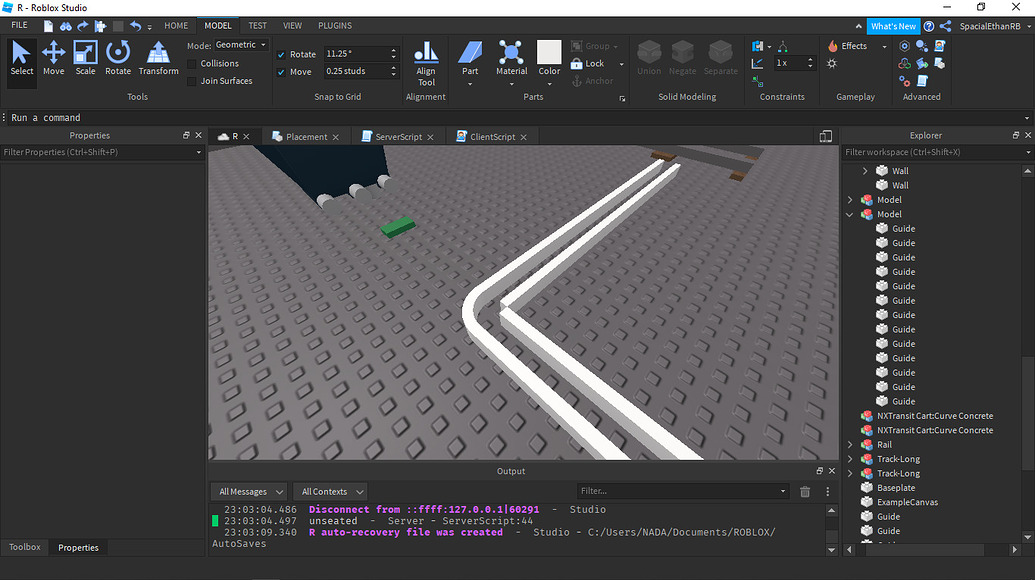Switch to the Toolbox panel tab
Image resolution: width=1035 pixels, height=580 pixels.
(x=24, y=547)
